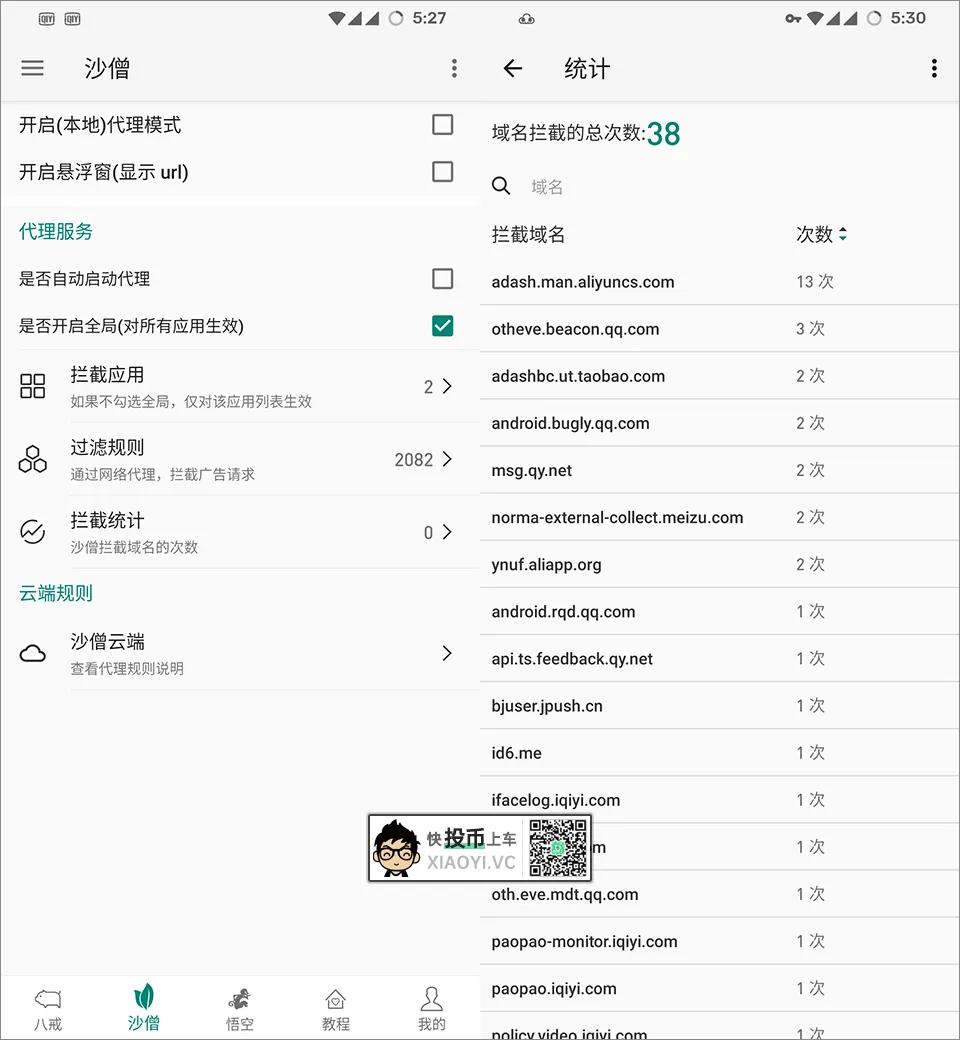Tap the QR code in the banner
Image resolution: width=960 pixels, height=1040 pixels.
[x=558, y=848]
